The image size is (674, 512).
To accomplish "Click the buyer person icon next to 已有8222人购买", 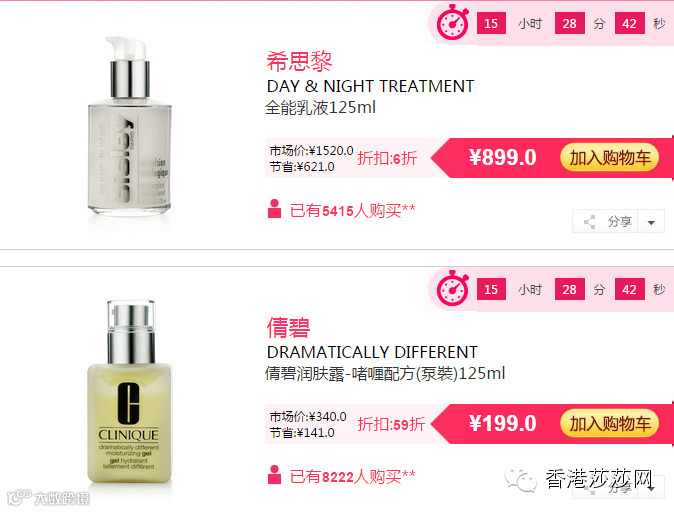I will 274,475.
